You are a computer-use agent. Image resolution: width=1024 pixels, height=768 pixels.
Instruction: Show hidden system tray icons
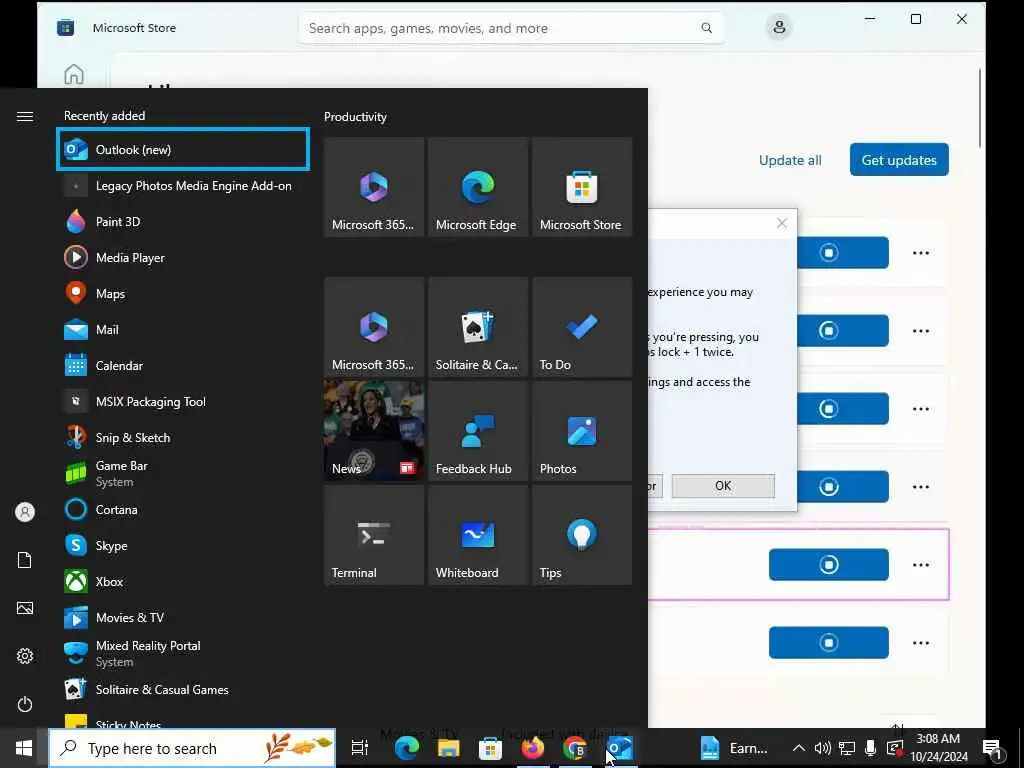(798, 748)
